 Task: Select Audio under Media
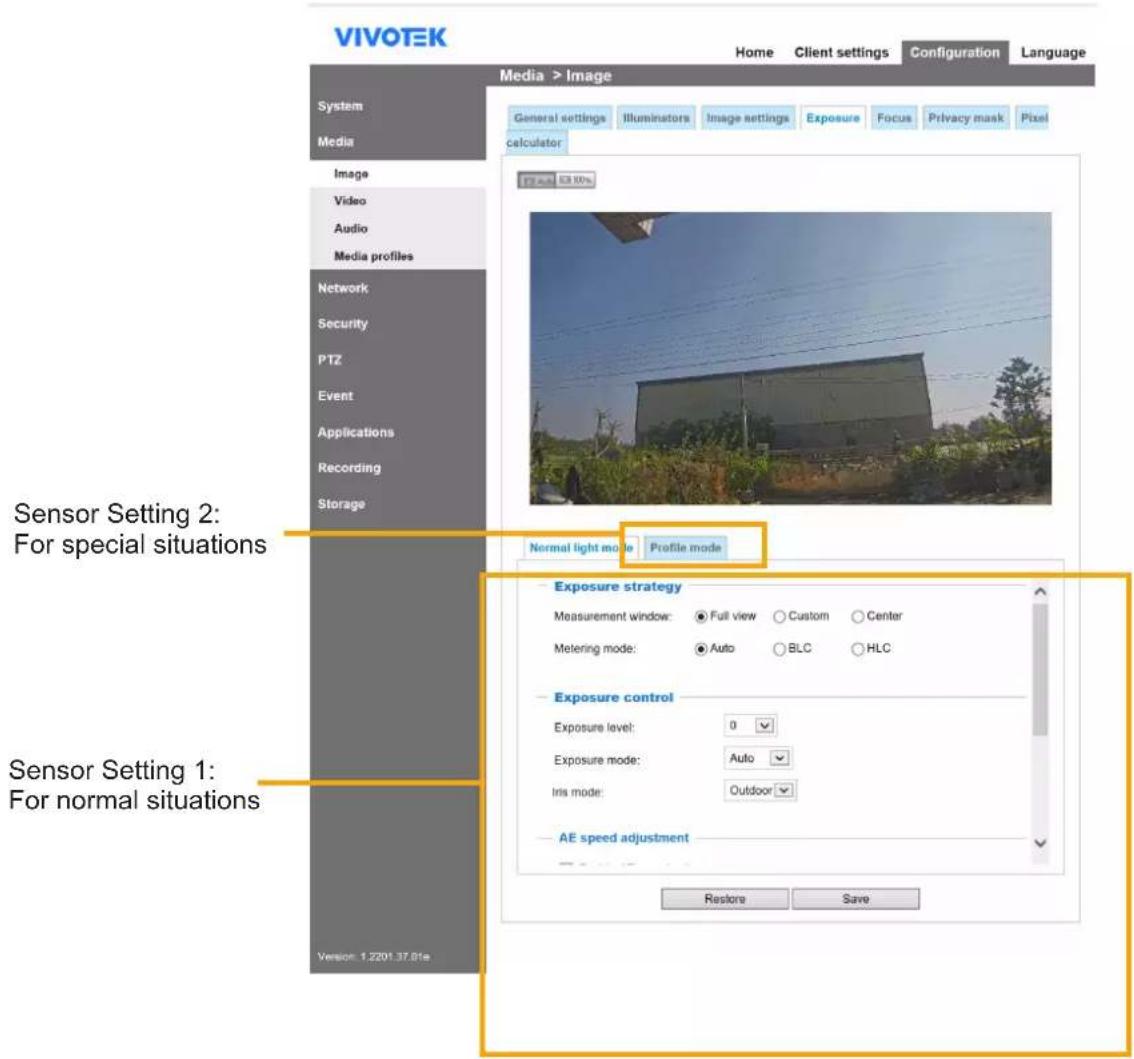pyautogui.click(x=351, y=228)
